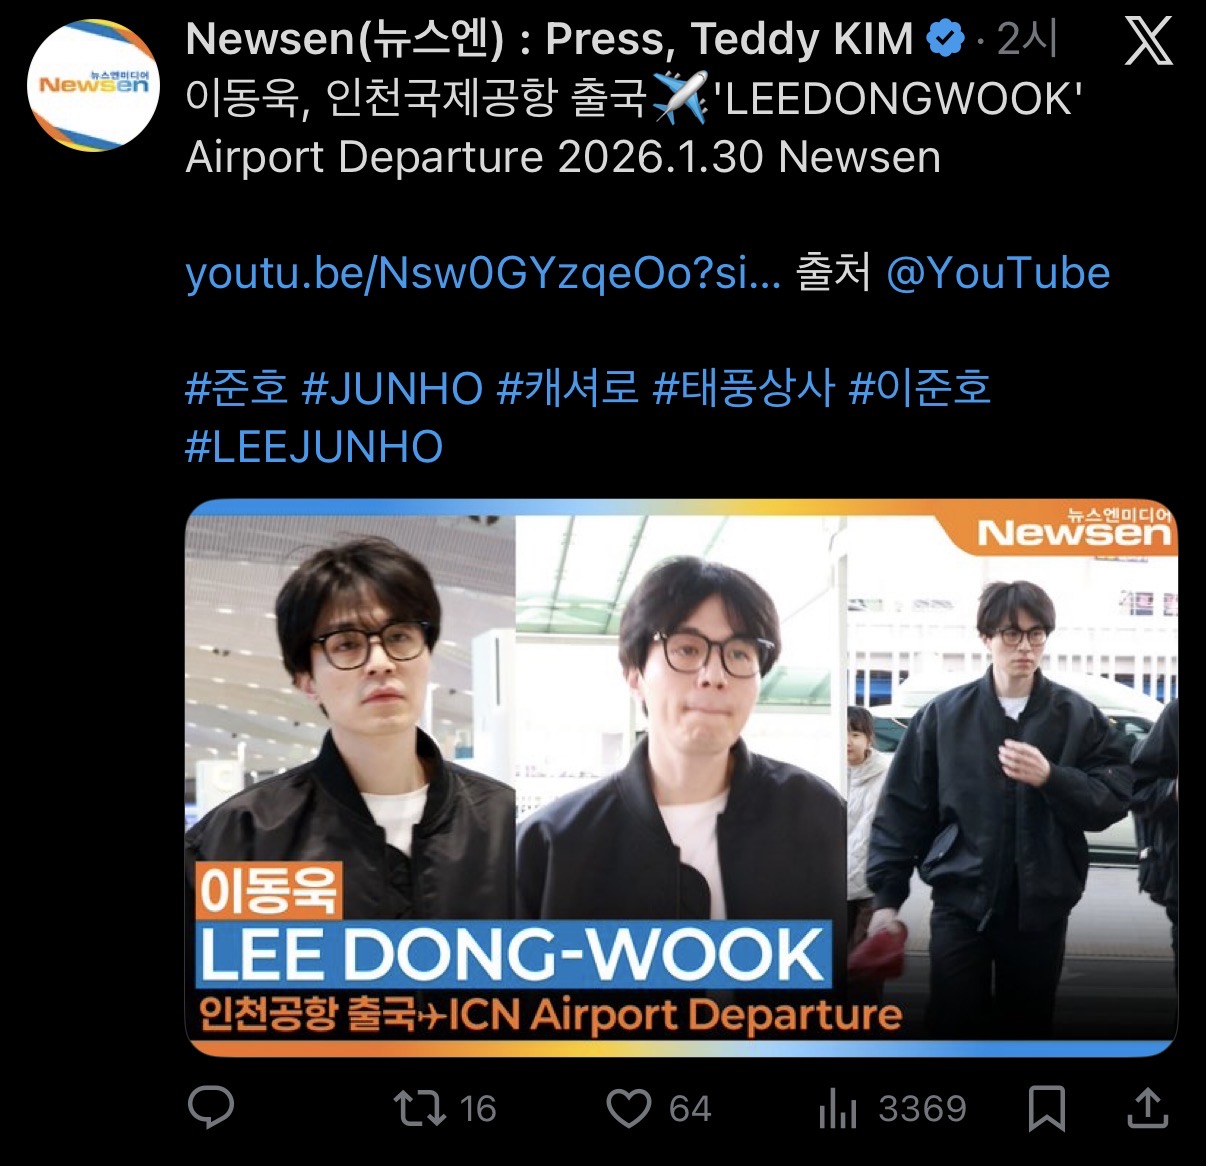Bookmark this Newsen post
The width and height of the screenshot is (1206, 1166).
coord(1046,1108)
